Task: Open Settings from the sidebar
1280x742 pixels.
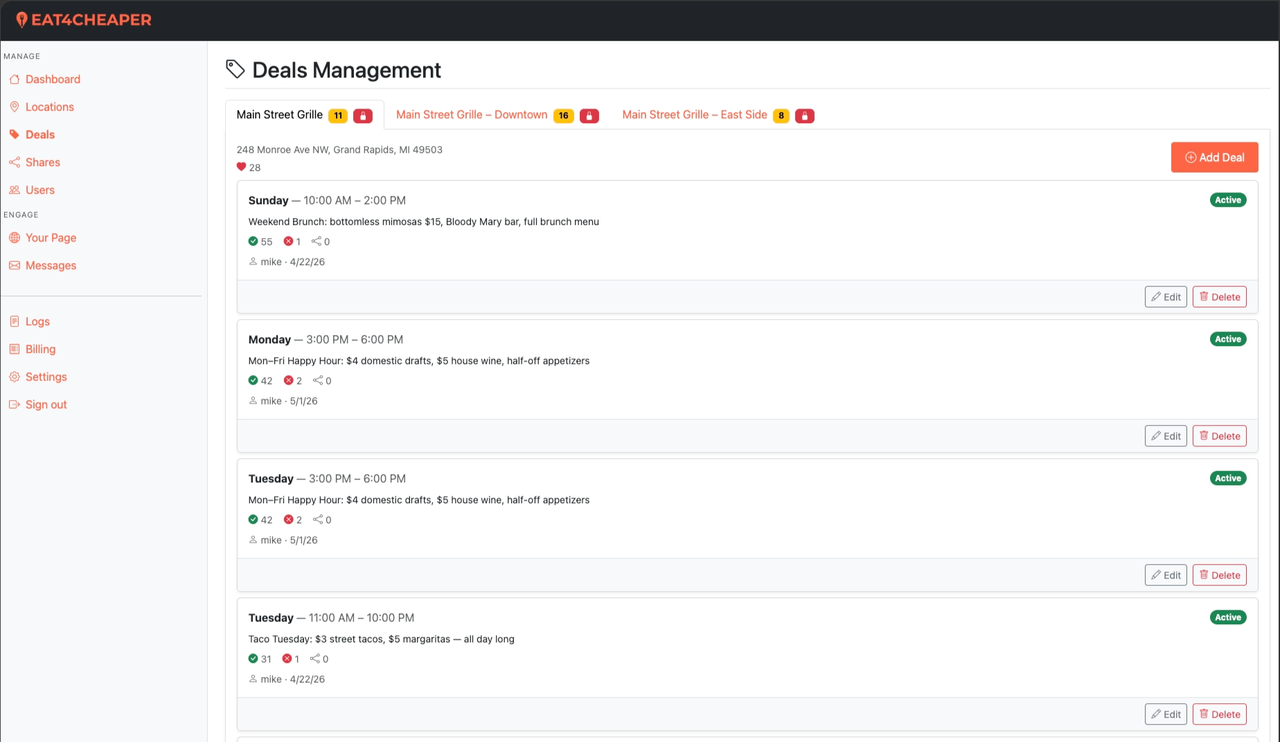Action: click(46, 377)
